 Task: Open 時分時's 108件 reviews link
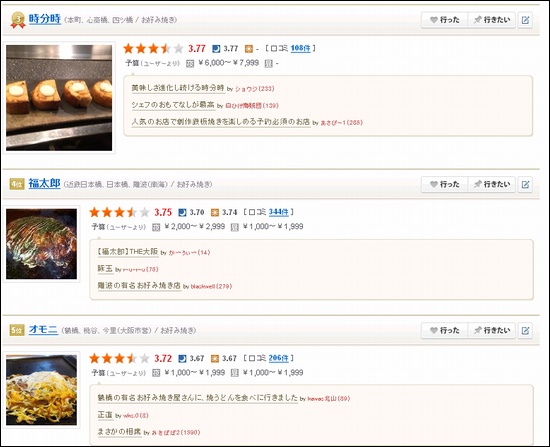[x=301, y=48]
